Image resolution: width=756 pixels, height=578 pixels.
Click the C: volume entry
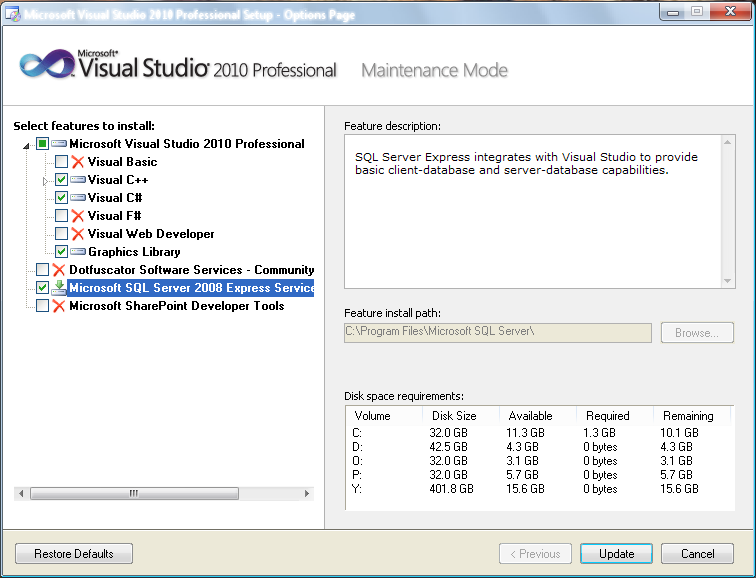(357, 433)
